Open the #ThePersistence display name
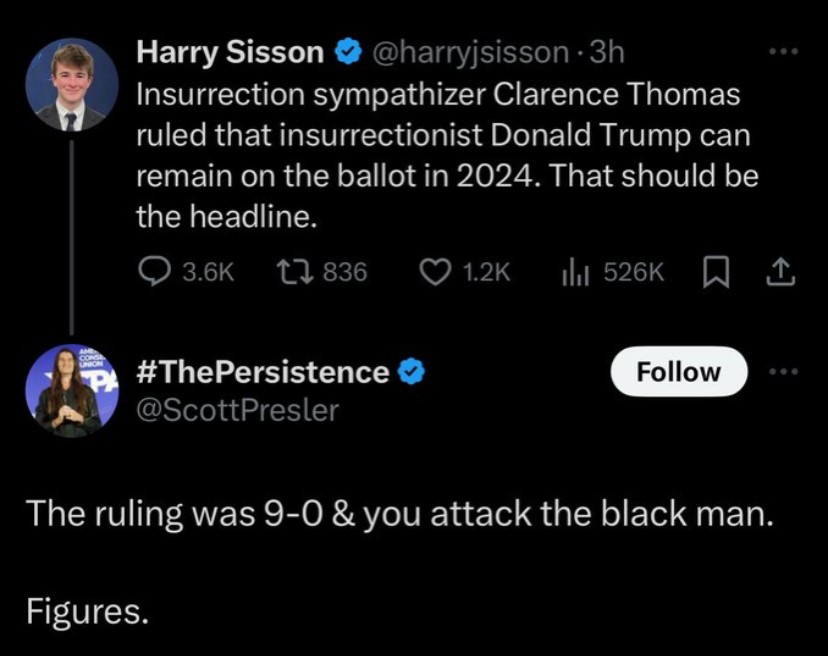Screen dimensions: 828x656 pos(260,372)
